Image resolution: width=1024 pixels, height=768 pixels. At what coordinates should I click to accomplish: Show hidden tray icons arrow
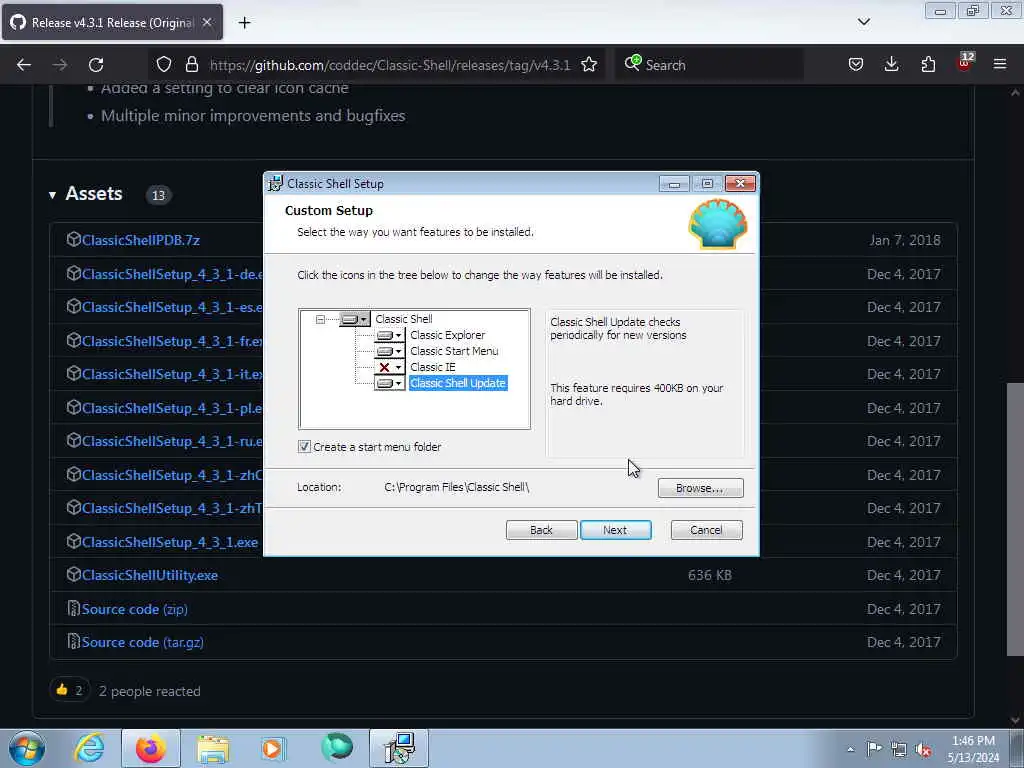[x=850, y=749]
